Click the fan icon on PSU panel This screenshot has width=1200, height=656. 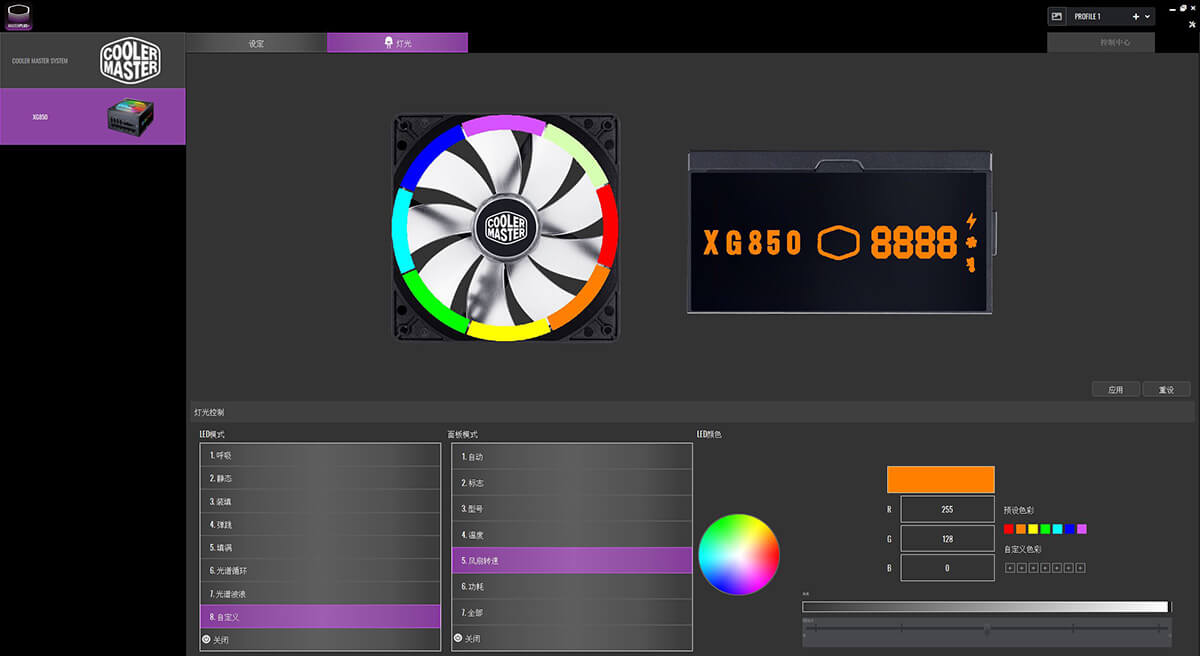pos(970,243)
